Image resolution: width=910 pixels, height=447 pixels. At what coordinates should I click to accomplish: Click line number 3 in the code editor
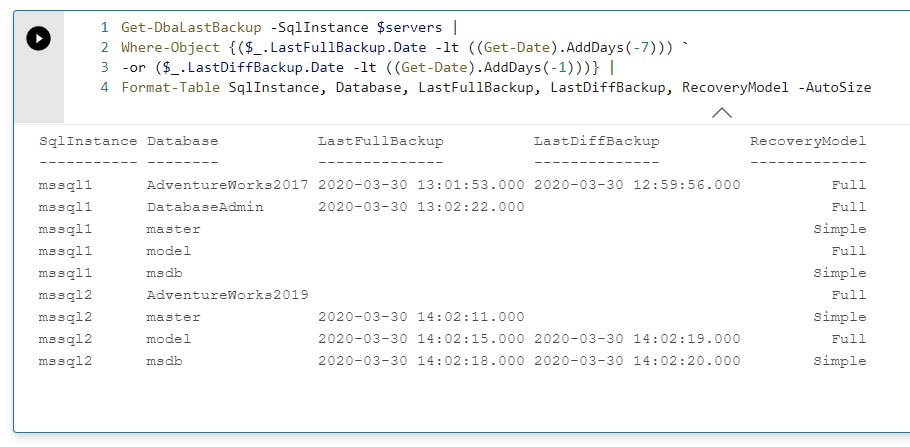coord(104,67)
